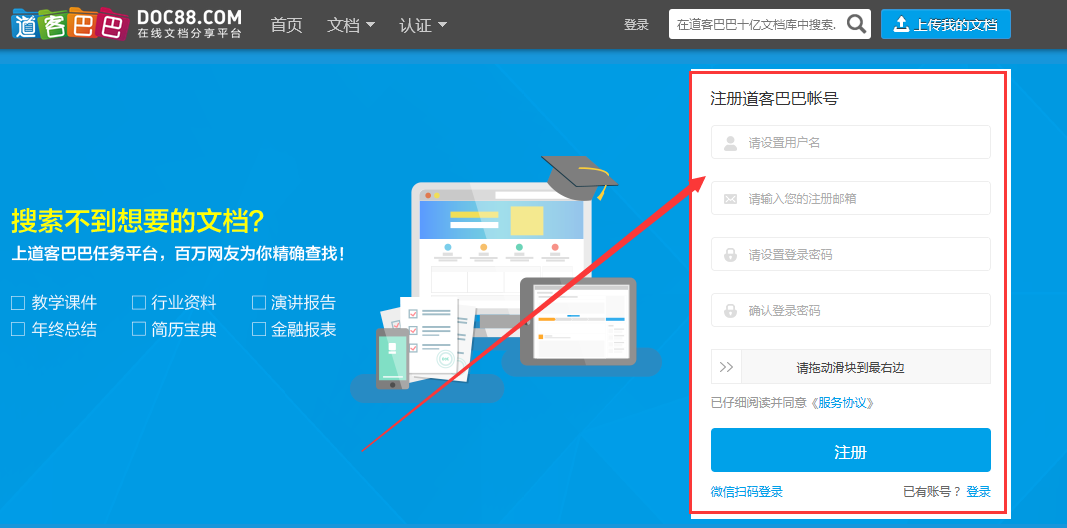The width and height of the screenshot is (1067, 528).
Task: Check the 教学课件 checkbox
Action: tap(18, 303)
